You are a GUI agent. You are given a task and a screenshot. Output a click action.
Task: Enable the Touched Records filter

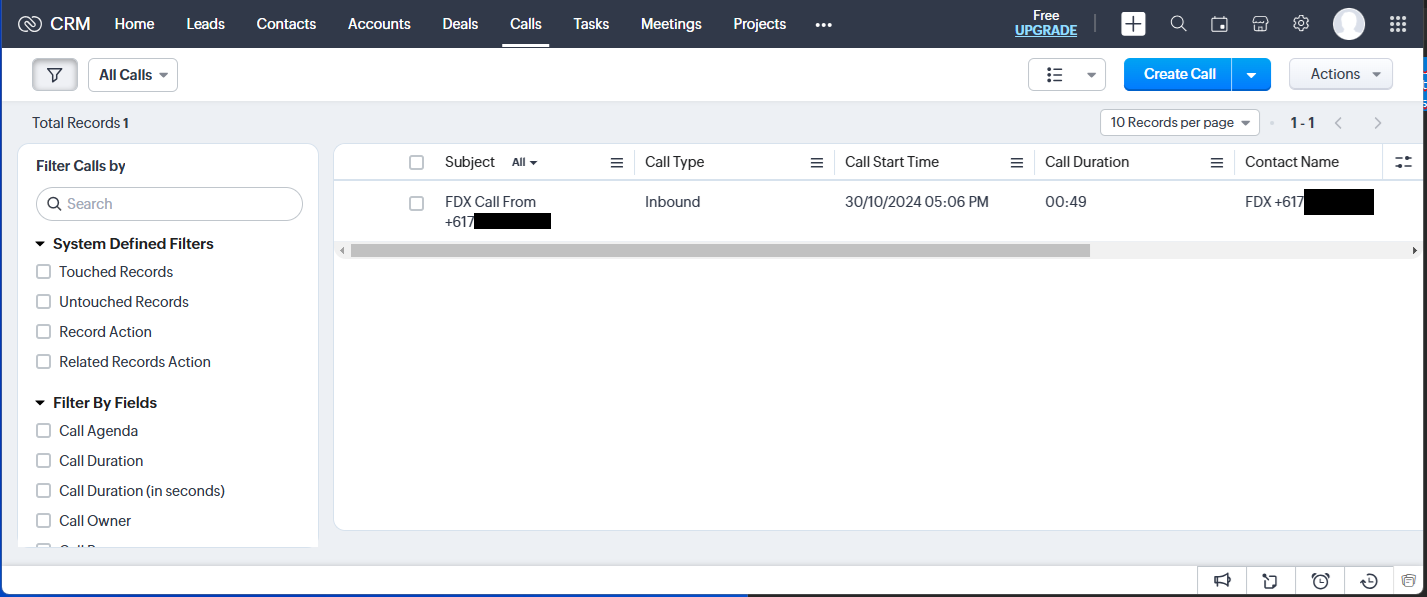click(x=43, y=272)
